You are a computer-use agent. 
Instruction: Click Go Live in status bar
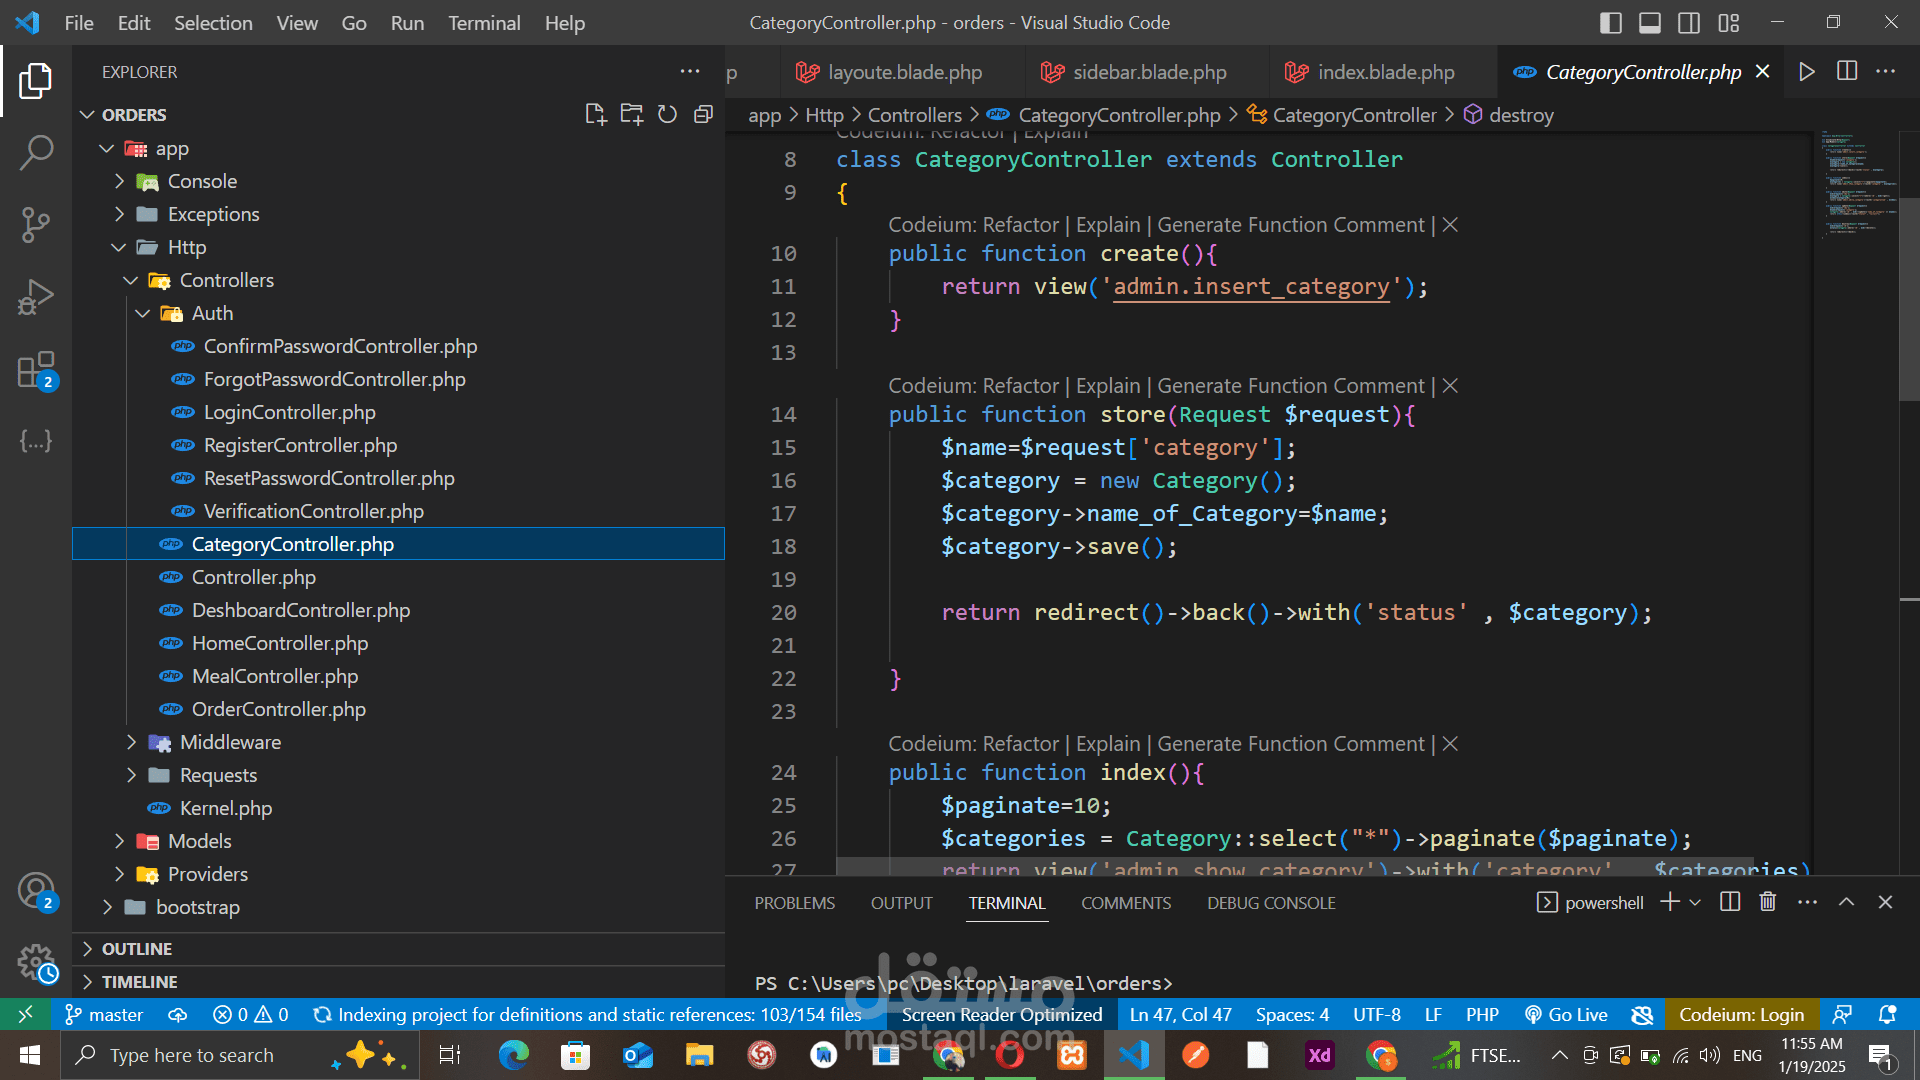pyautogui.click(x=1566, y=1014)
